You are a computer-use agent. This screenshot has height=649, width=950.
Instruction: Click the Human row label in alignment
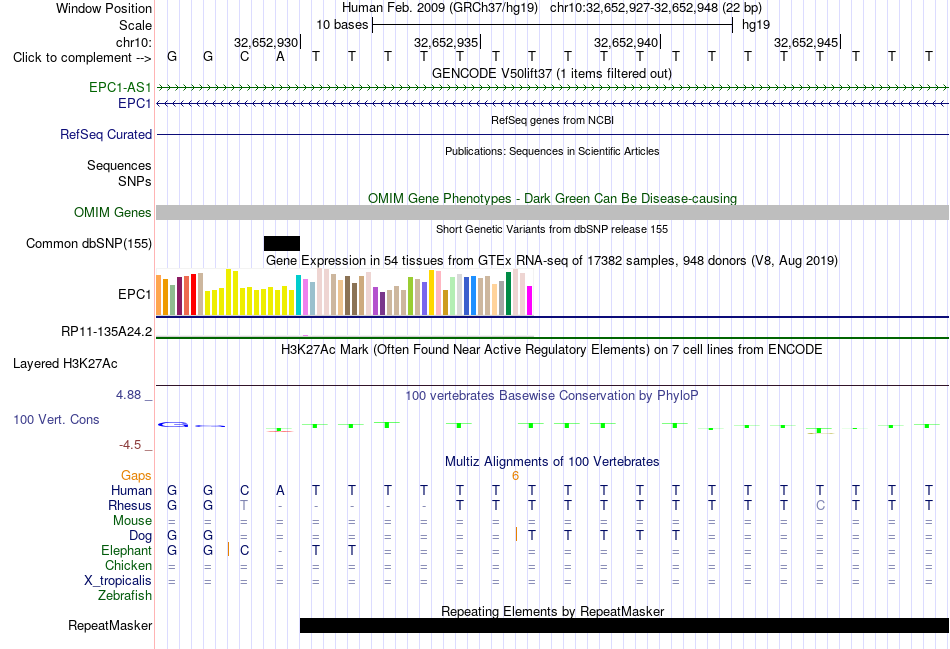[131, 490]
